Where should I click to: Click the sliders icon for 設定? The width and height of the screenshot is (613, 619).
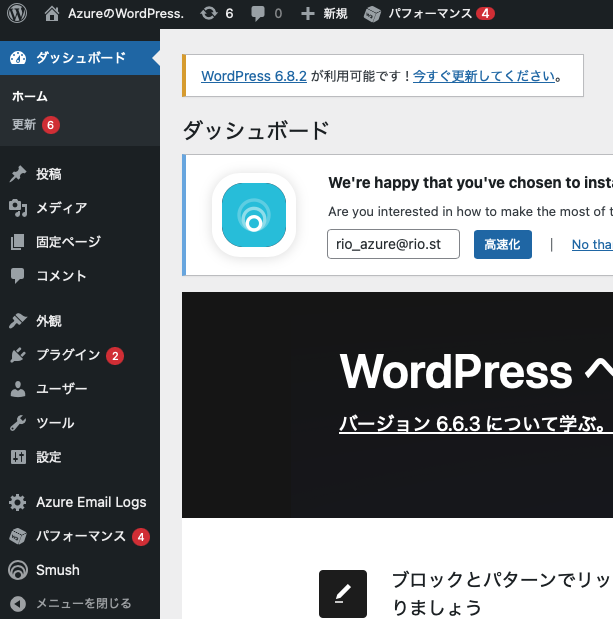click(x=18, y=457)
